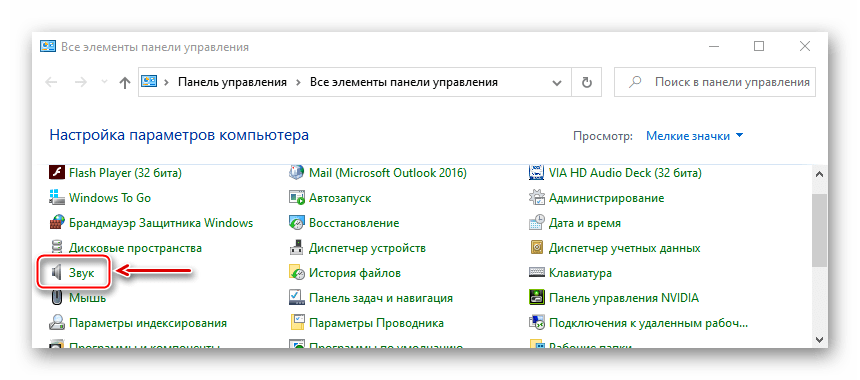
Task: Open the Звук sound settings link
Action: tap(81, 273)
